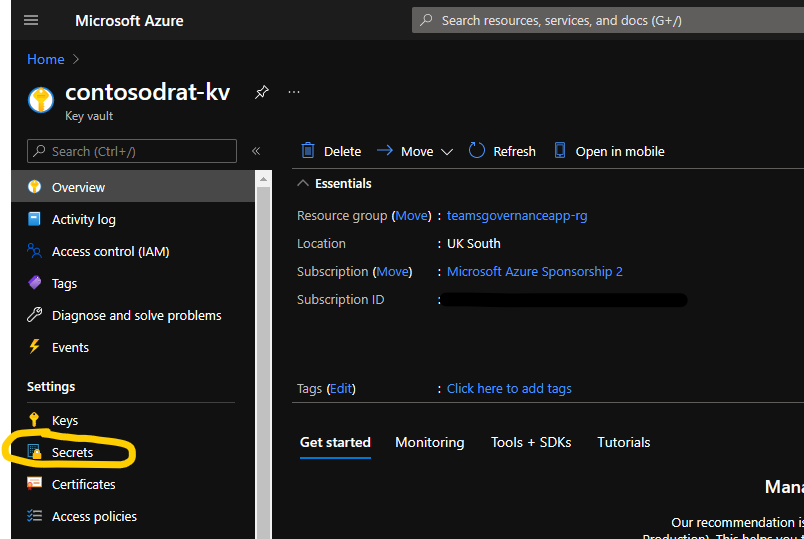Click the Certificates icon

click(x=34, y=484)
